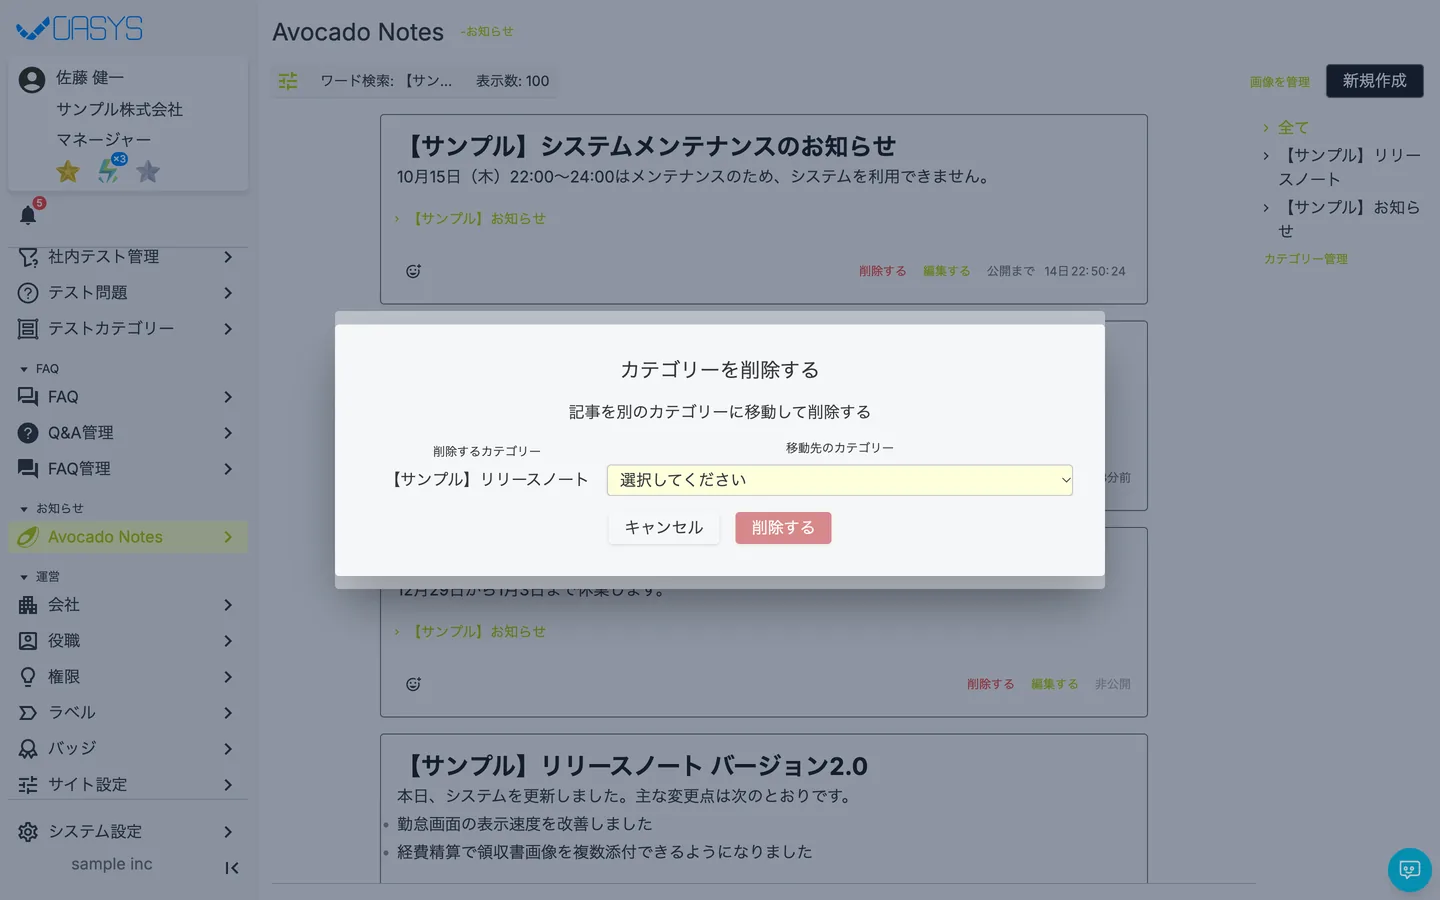Viewport: 1440px width, 900px height.
Task: Expand the テストカテゴリー chevron
Action: [x=228, y=329]
